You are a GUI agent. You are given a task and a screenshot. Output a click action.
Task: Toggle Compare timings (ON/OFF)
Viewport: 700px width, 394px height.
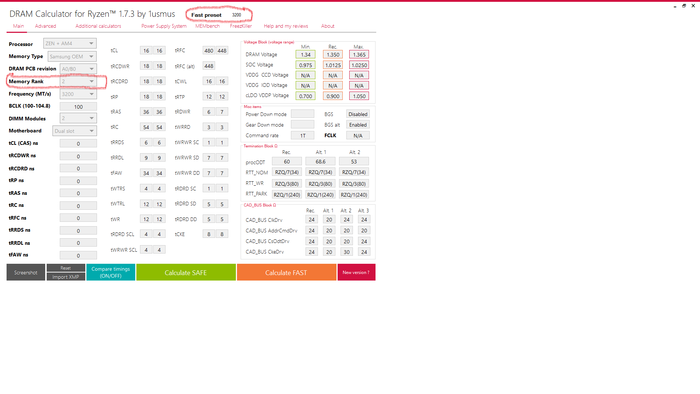coord(111,272)
